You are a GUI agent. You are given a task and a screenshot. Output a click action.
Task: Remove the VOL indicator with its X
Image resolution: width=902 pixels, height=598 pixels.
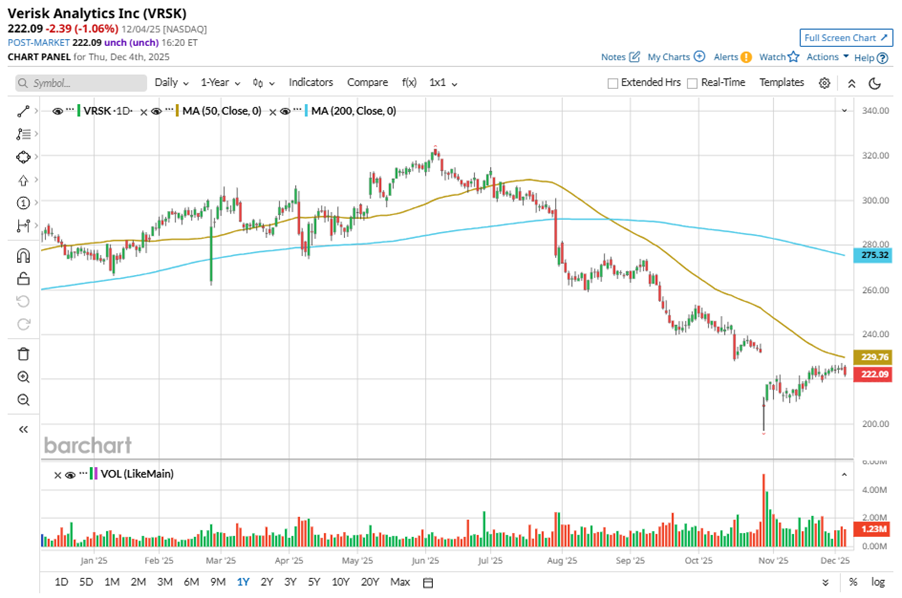tap(58, 475)
